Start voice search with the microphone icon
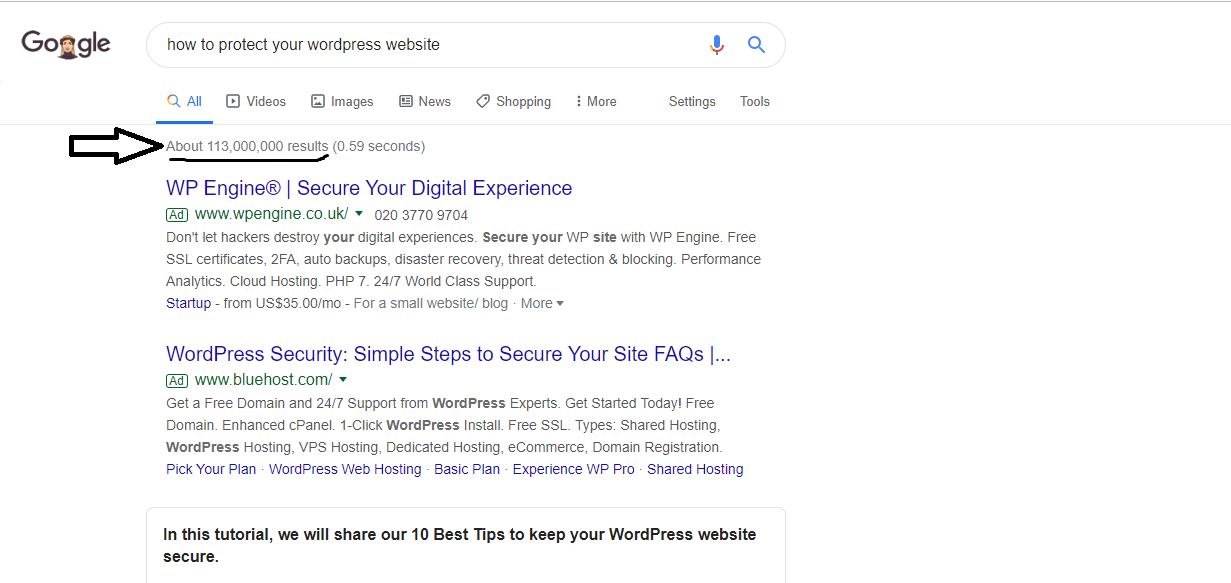Viewport: 1231px width, 583px height. 716,44
